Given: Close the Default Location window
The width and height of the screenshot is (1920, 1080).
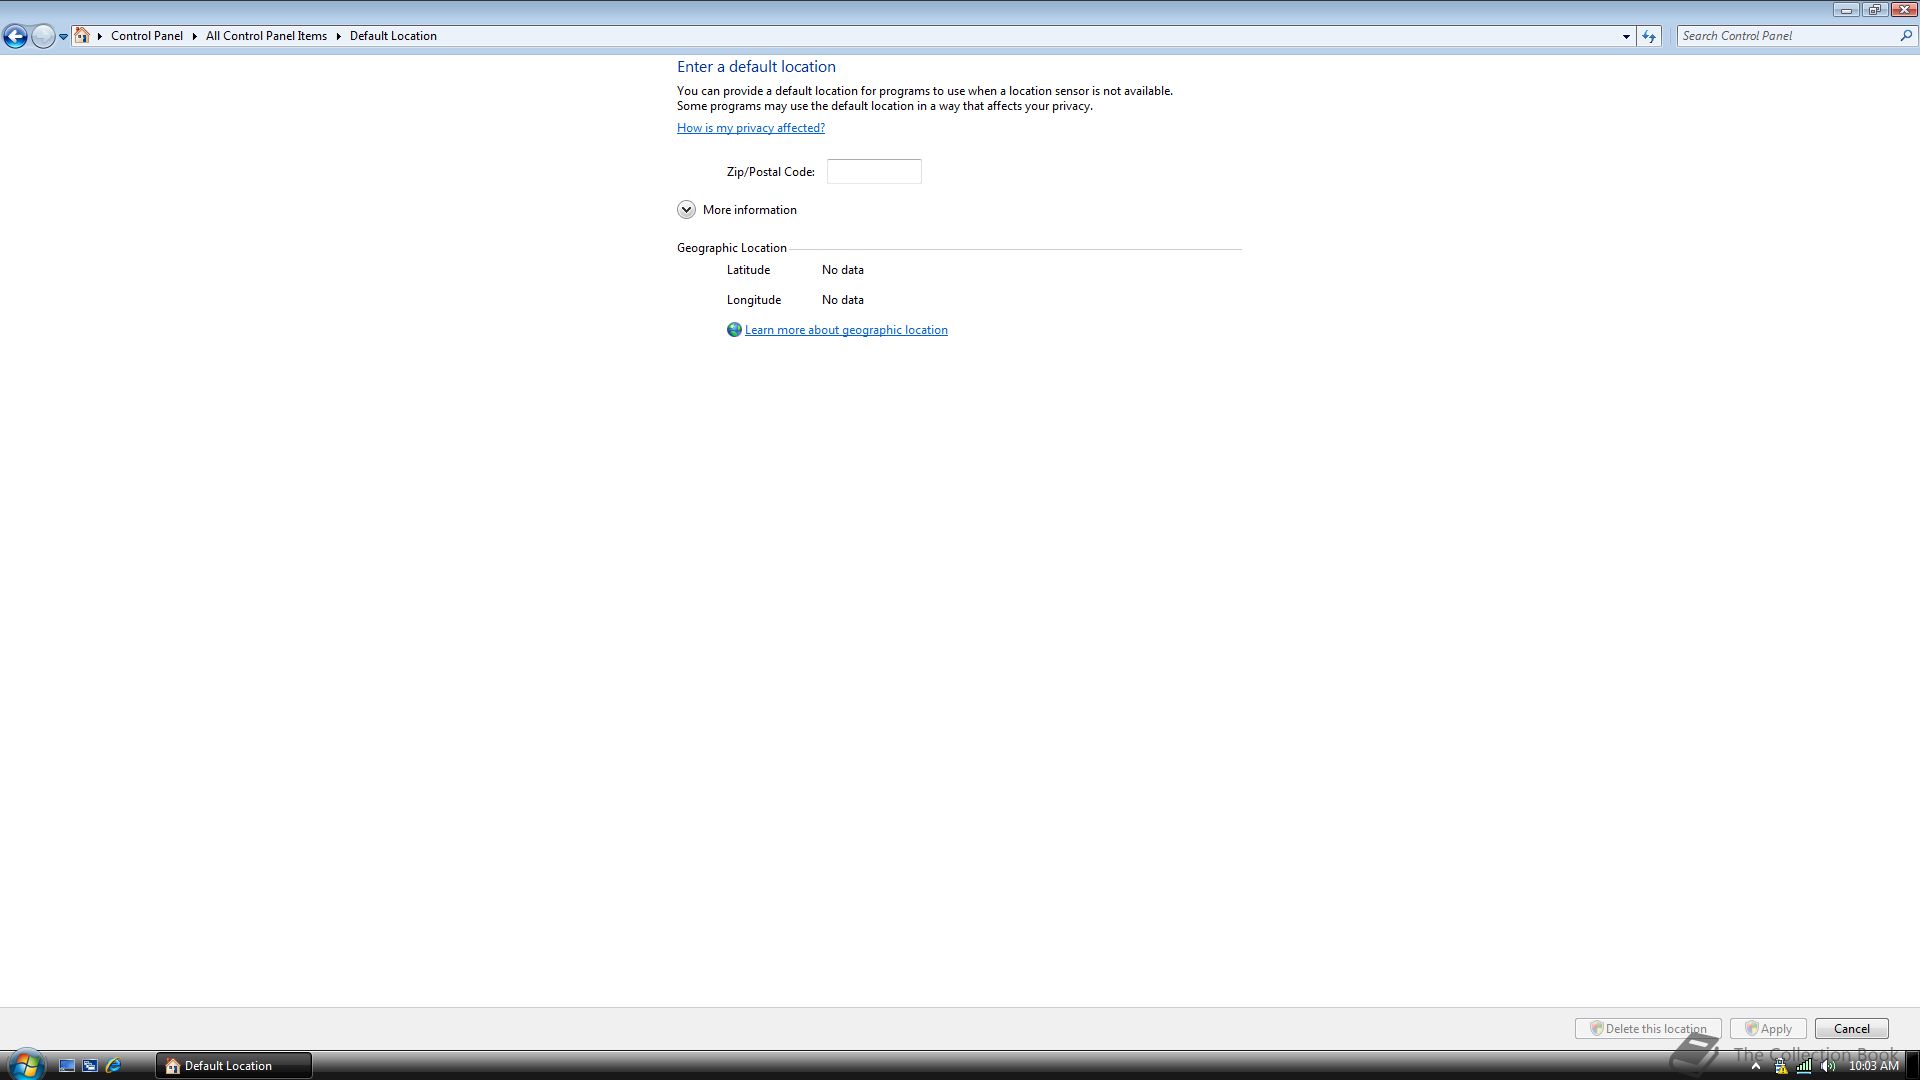Looking at the screenshot, I should click(1903, 10).
